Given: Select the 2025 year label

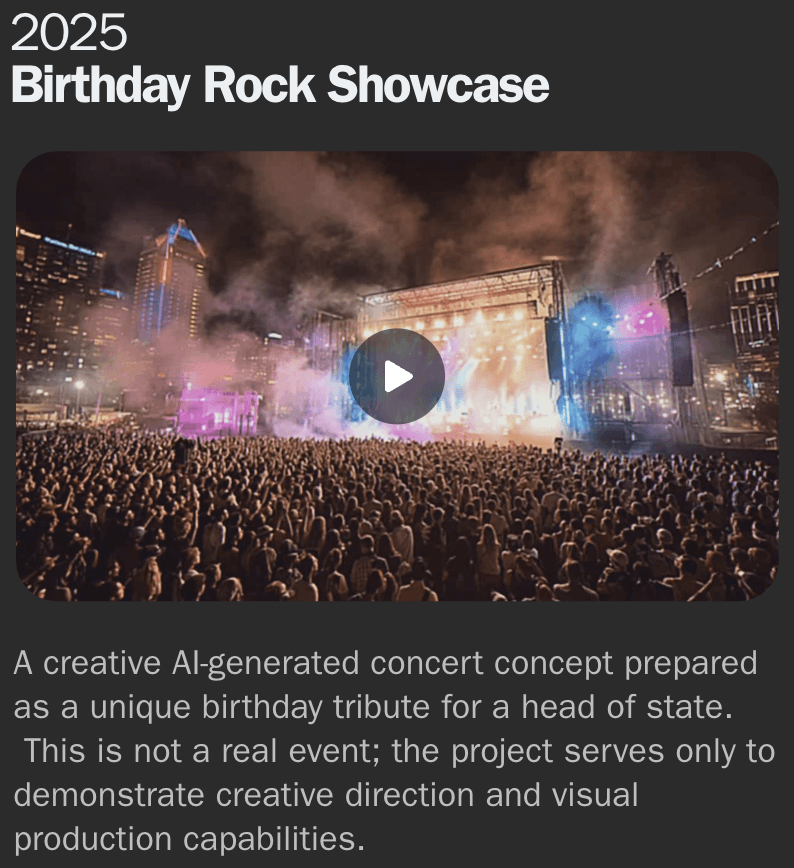Looking at the screenshot, I should tap(69, 33).
